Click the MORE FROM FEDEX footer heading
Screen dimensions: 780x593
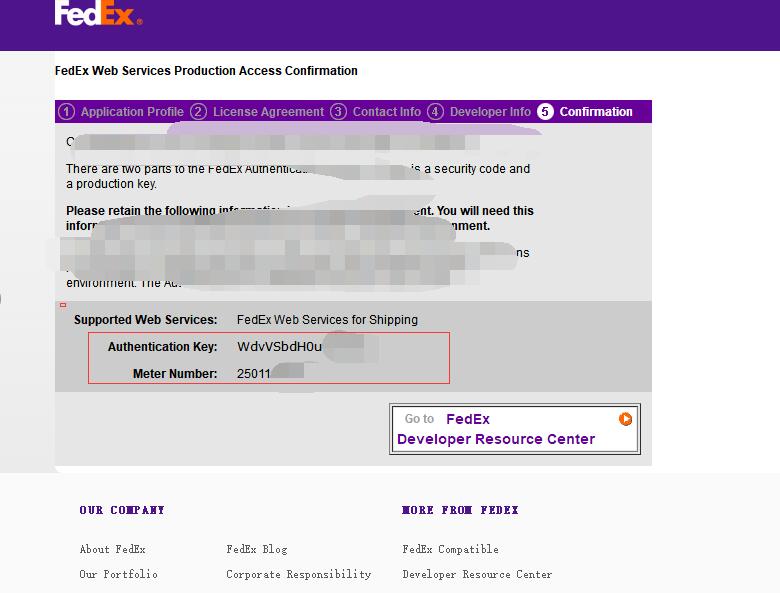(x=460, y=510)
